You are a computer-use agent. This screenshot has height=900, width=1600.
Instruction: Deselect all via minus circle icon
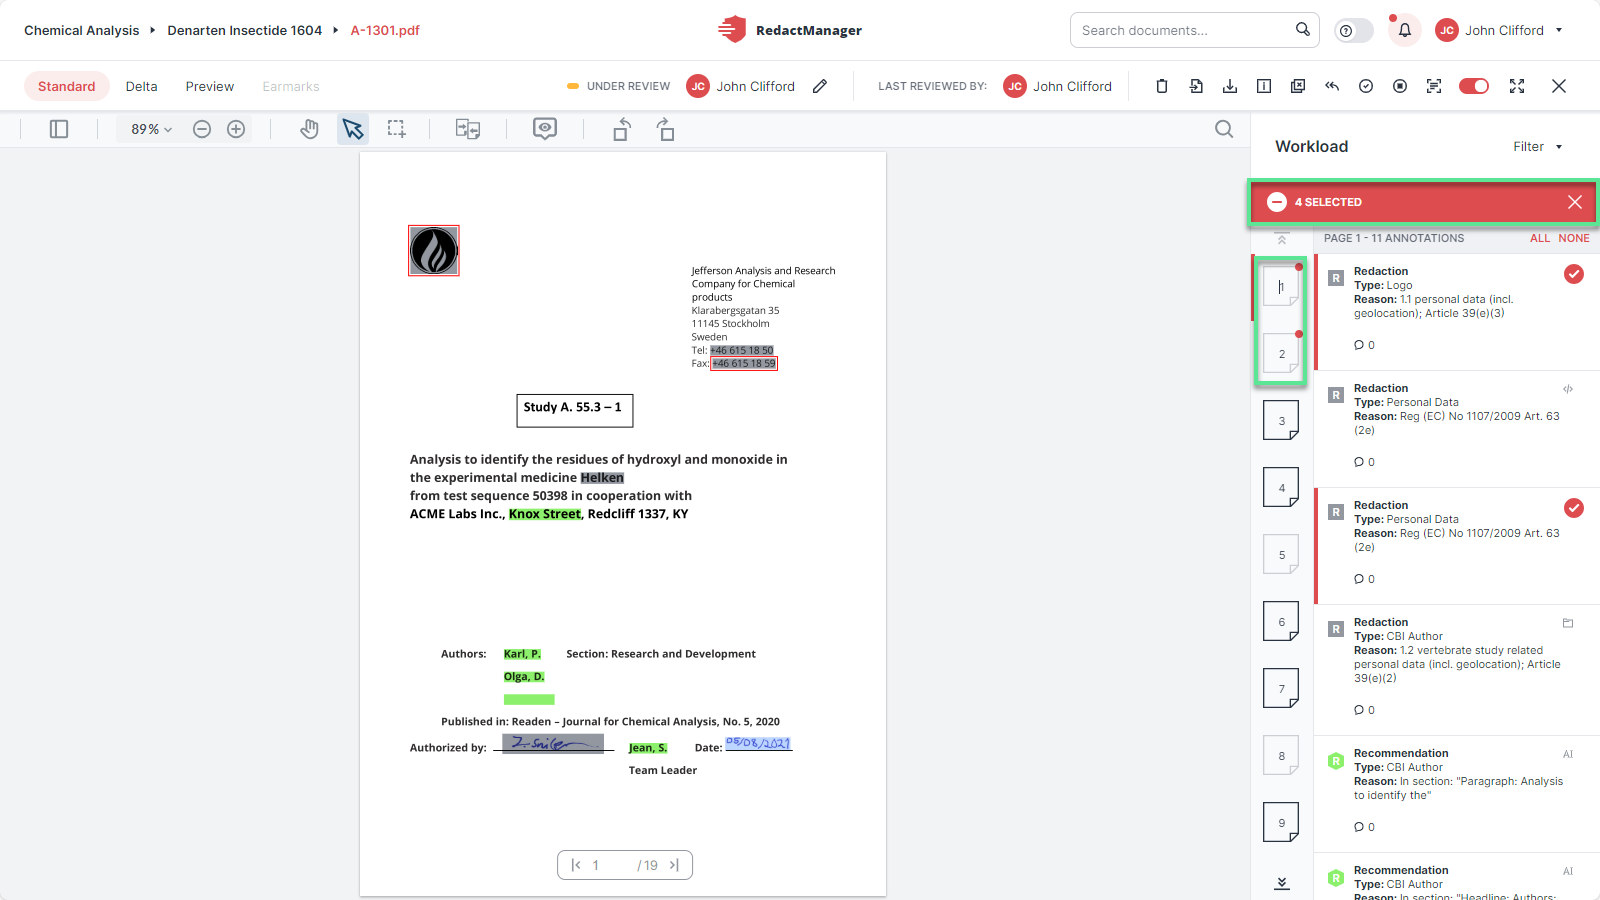point(1277,202)
